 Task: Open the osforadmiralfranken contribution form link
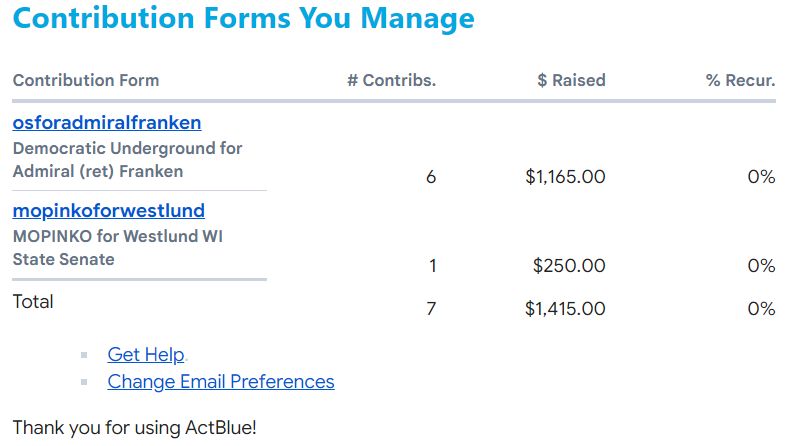click(x=107, y=123)
